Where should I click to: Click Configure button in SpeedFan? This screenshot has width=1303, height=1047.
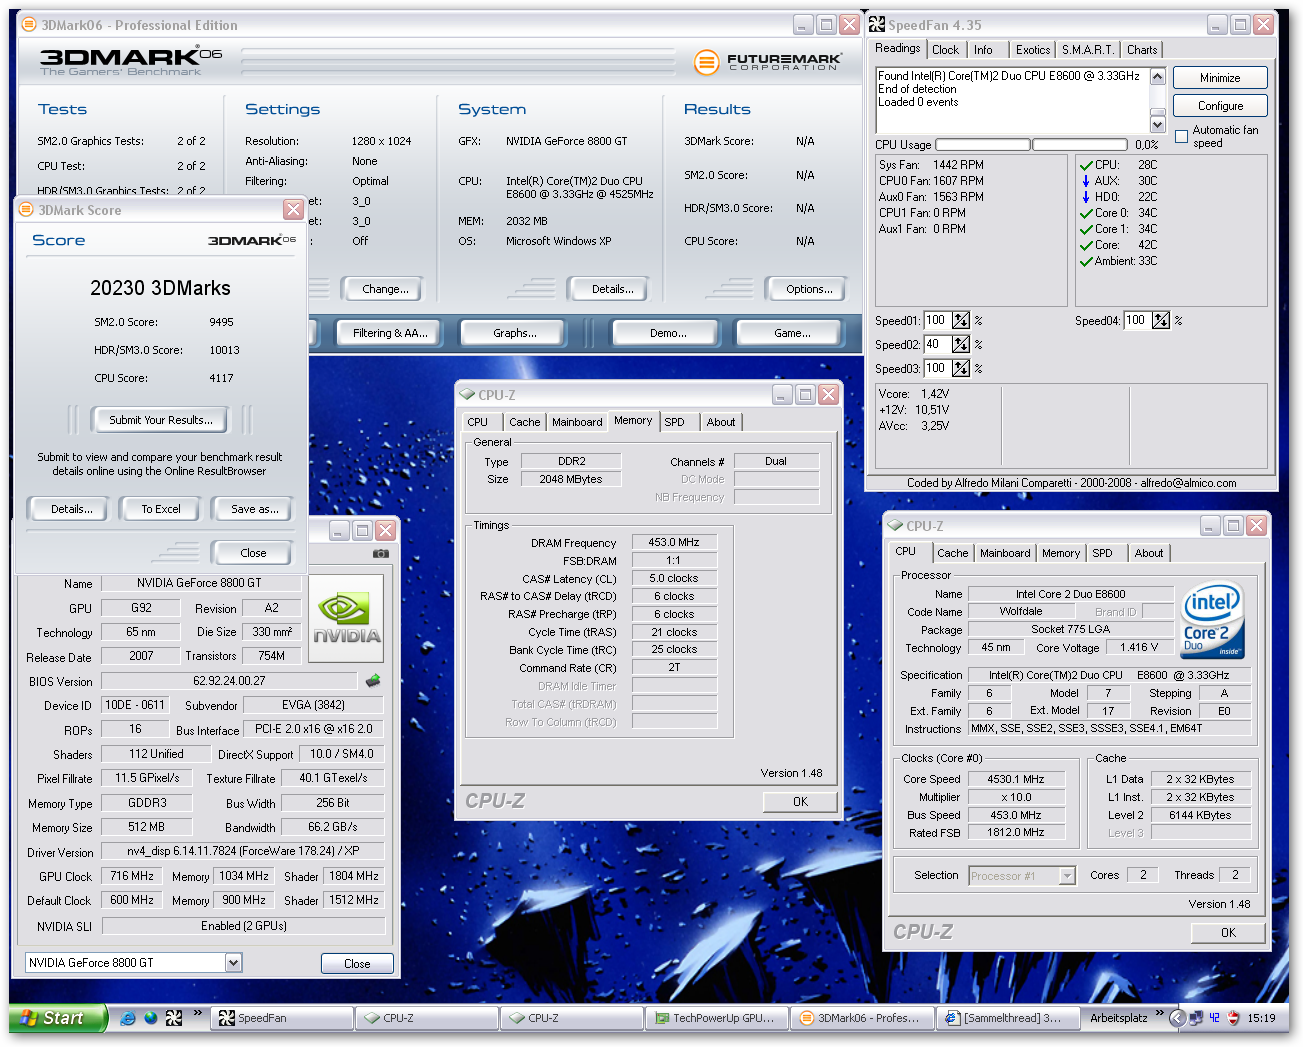point(1220,106)
